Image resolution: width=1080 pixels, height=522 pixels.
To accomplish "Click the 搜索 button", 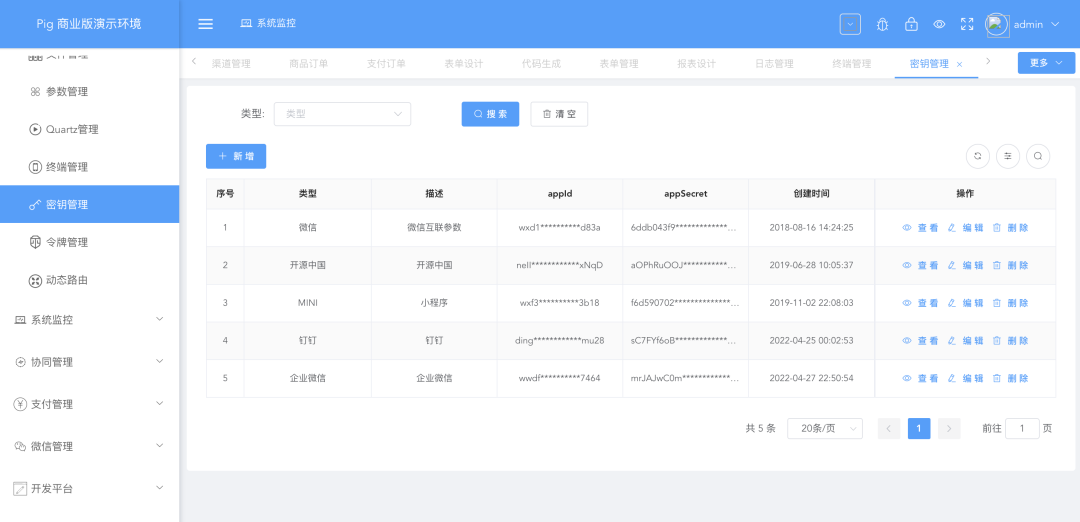I will (490, 114).
